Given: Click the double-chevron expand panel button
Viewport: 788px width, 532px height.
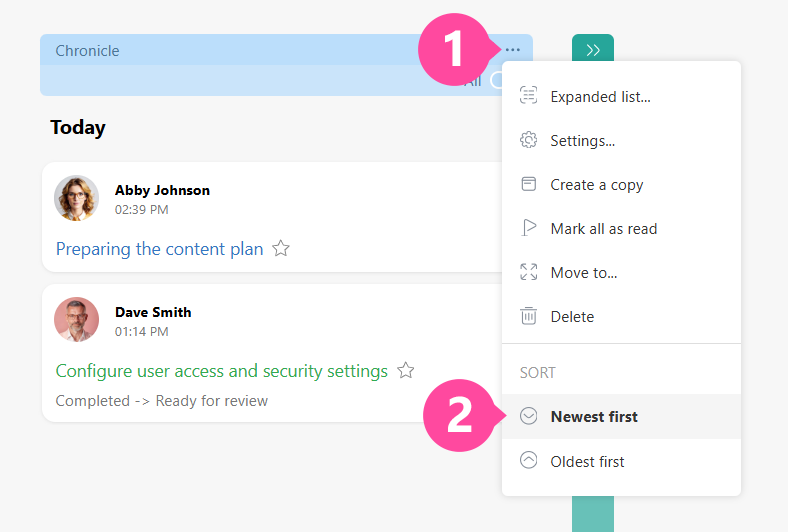Looking at the screenshot, I should pyautogui.click(x=593, y=50).
